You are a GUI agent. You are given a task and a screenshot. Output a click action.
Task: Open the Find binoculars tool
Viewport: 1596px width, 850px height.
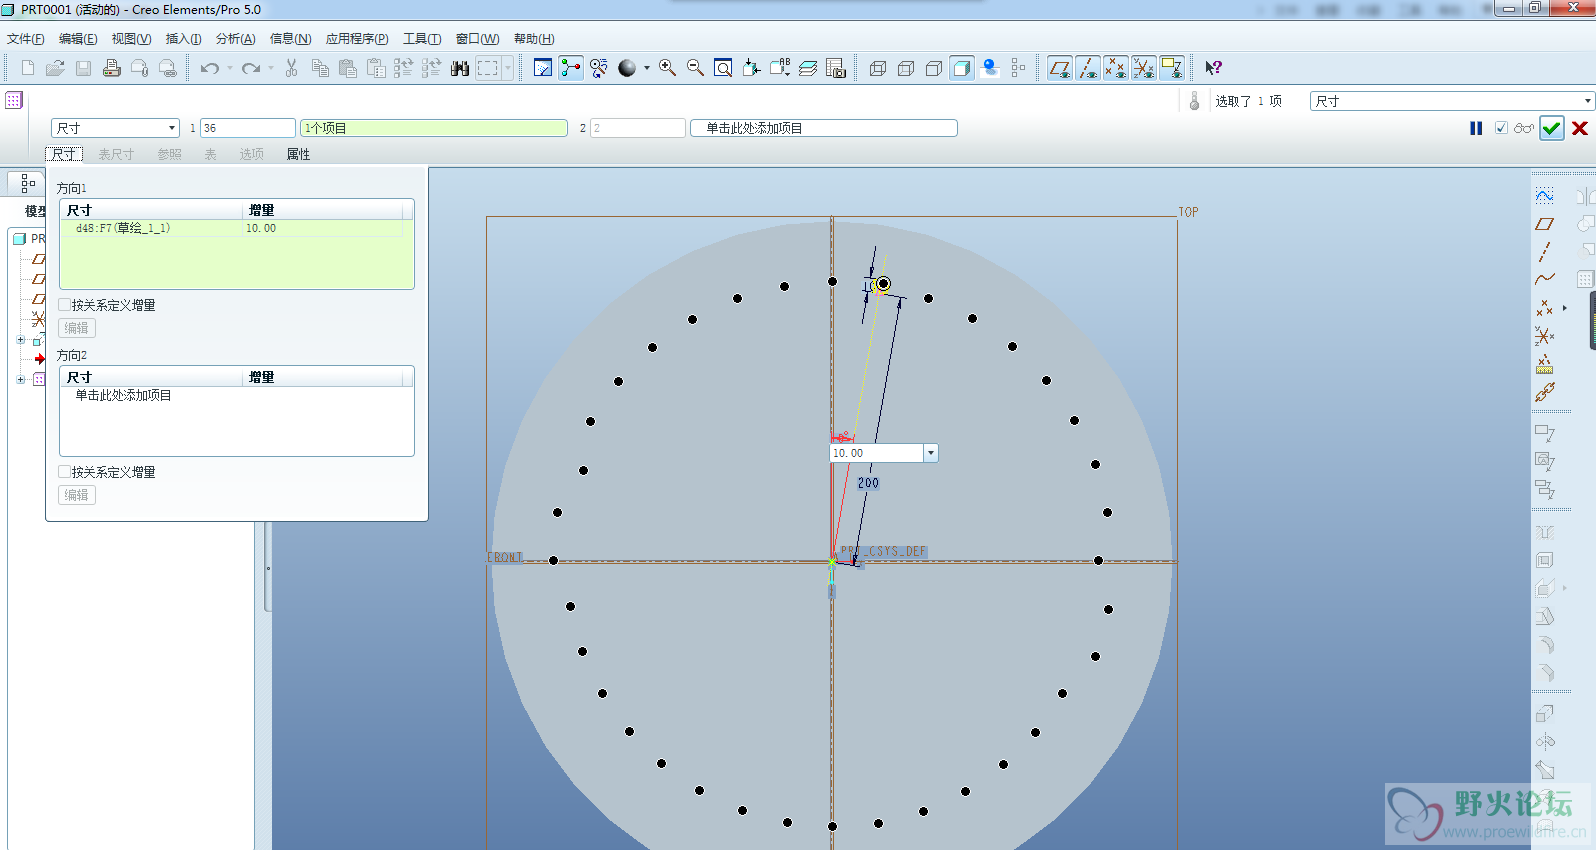460,68
